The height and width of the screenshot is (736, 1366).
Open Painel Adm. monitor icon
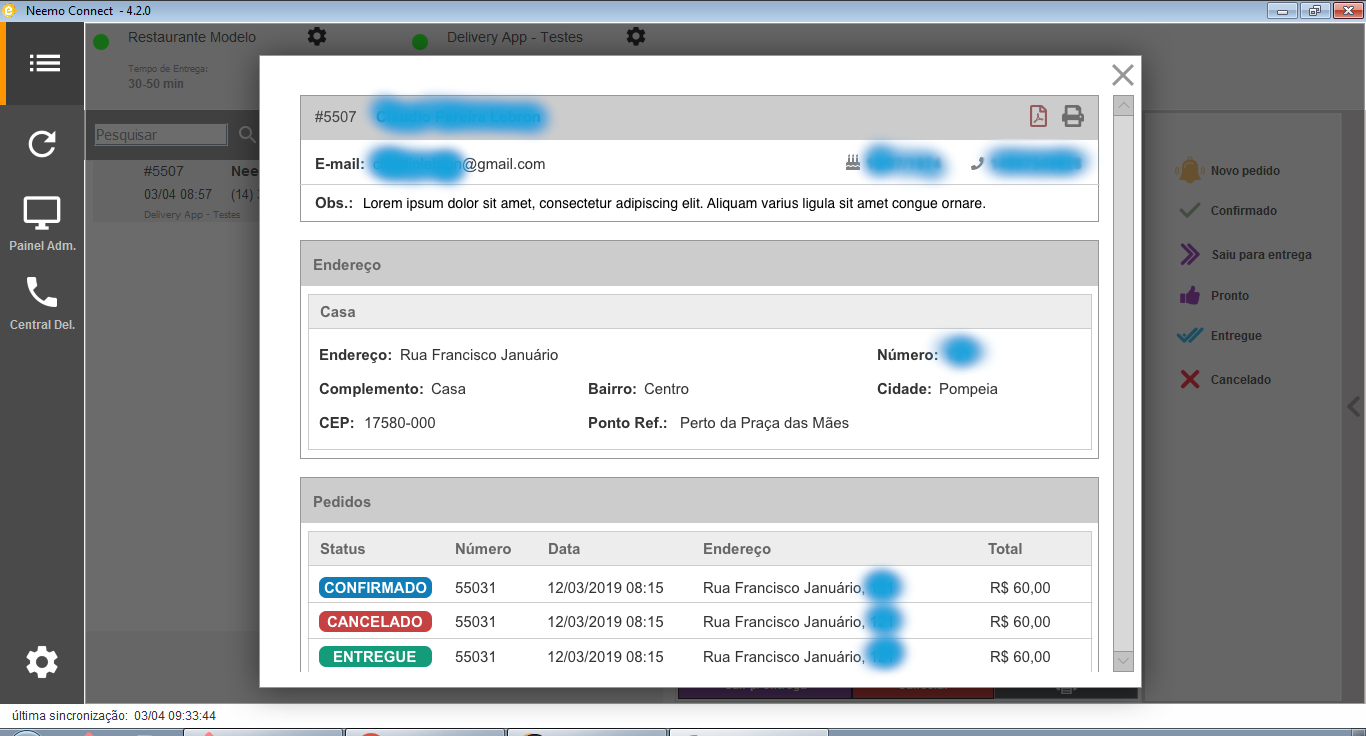(x=42, y=213)
